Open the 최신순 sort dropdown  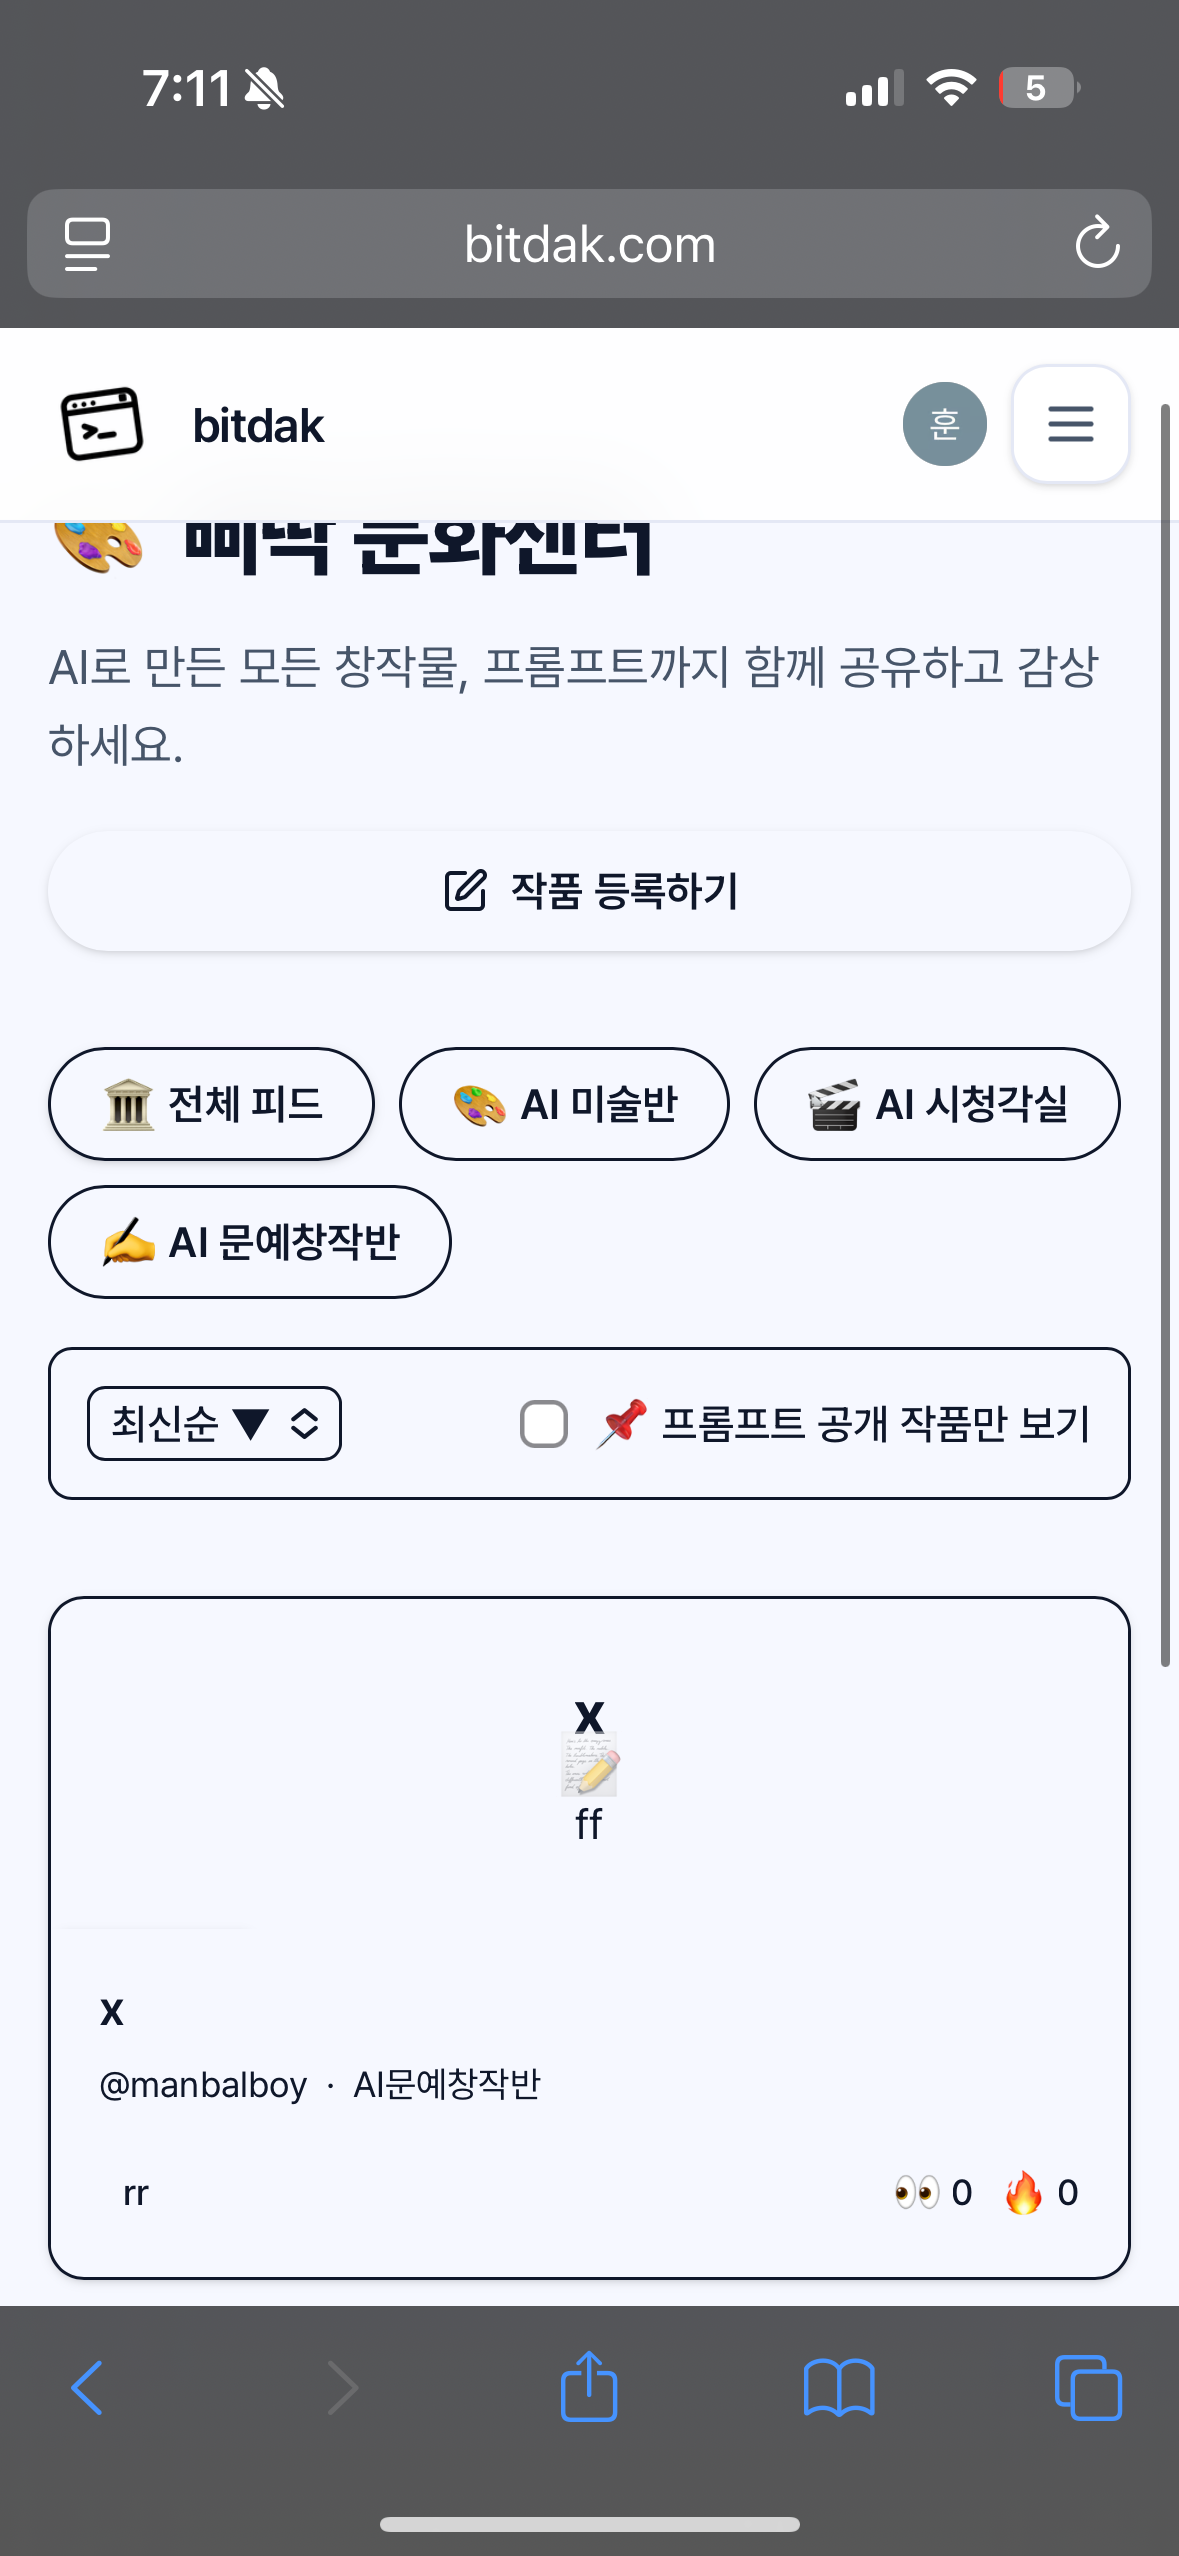(x=214, y=1423)
